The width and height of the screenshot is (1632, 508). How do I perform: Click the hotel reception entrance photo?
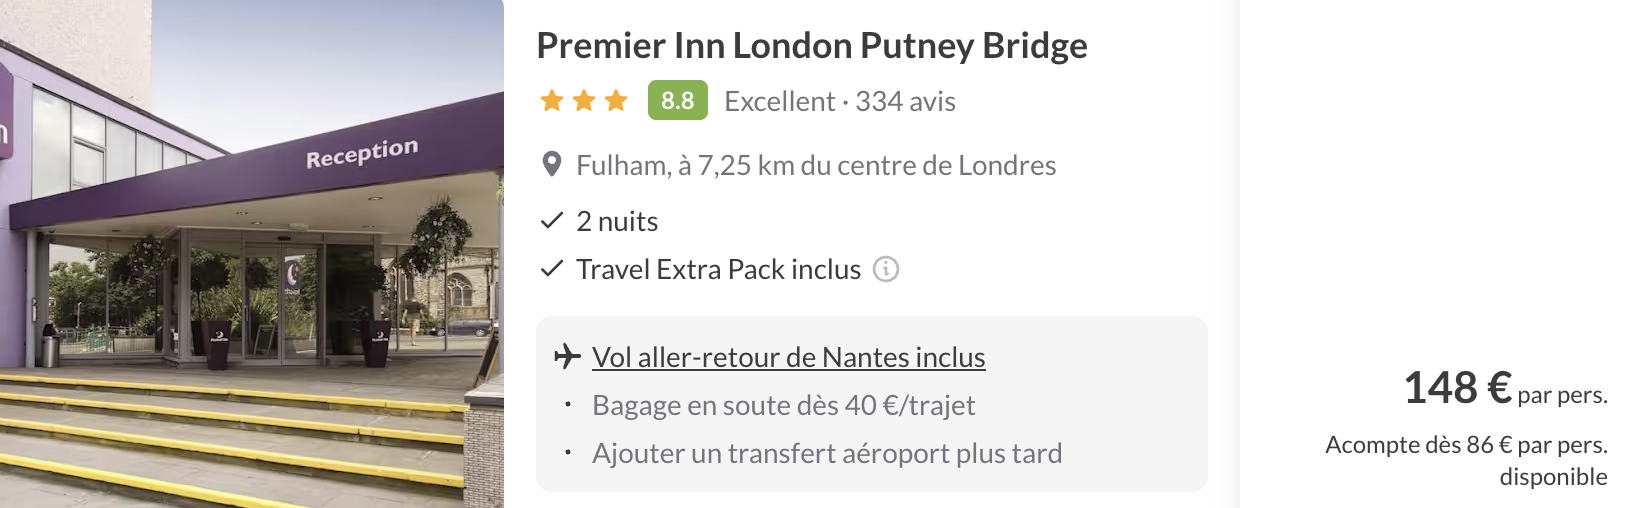[251, 254]
